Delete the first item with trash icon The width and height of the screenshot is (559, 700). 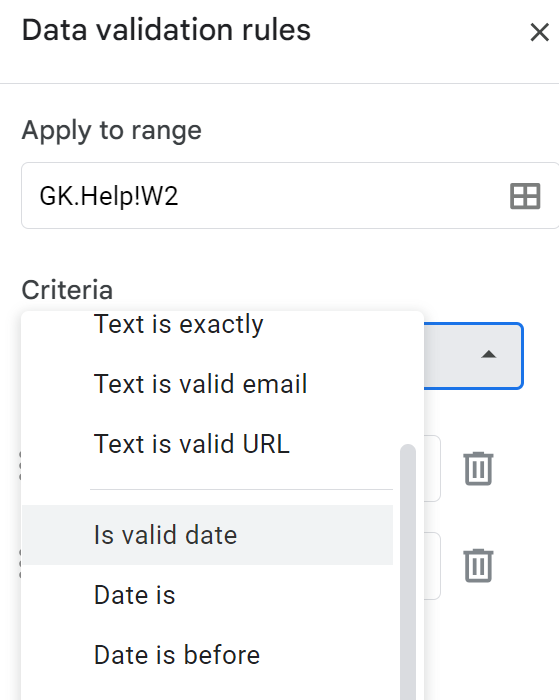coord(478,468)
